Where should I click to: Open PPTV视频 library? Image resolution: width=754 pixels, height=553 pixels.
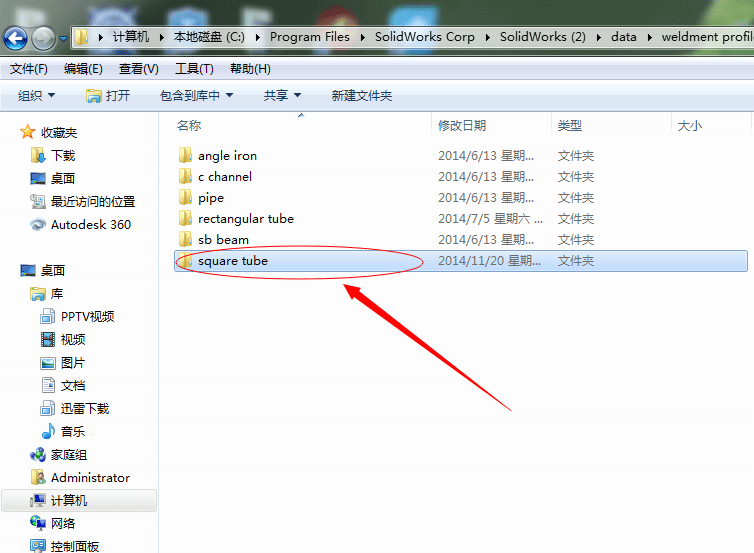(77, 316)
